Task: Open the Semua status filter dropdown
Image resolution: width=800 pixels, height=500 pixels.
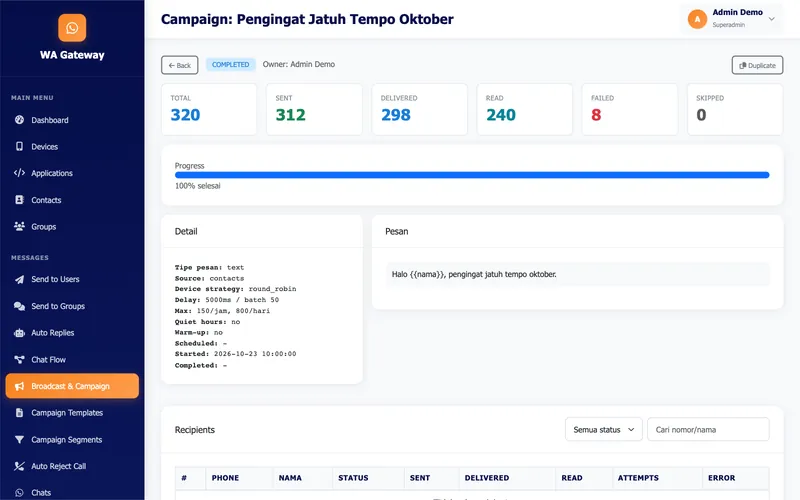Action: coord(604,430)
